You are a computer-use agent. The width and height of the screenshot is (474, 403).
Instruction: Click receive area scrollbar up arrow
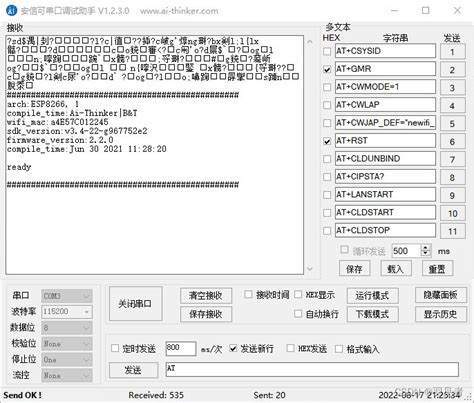click(x=310, y=42)
